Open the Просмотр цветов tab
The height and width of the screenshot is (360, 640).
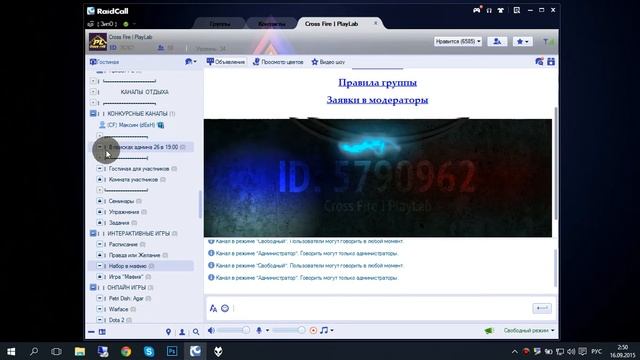[x=278, y=62]
